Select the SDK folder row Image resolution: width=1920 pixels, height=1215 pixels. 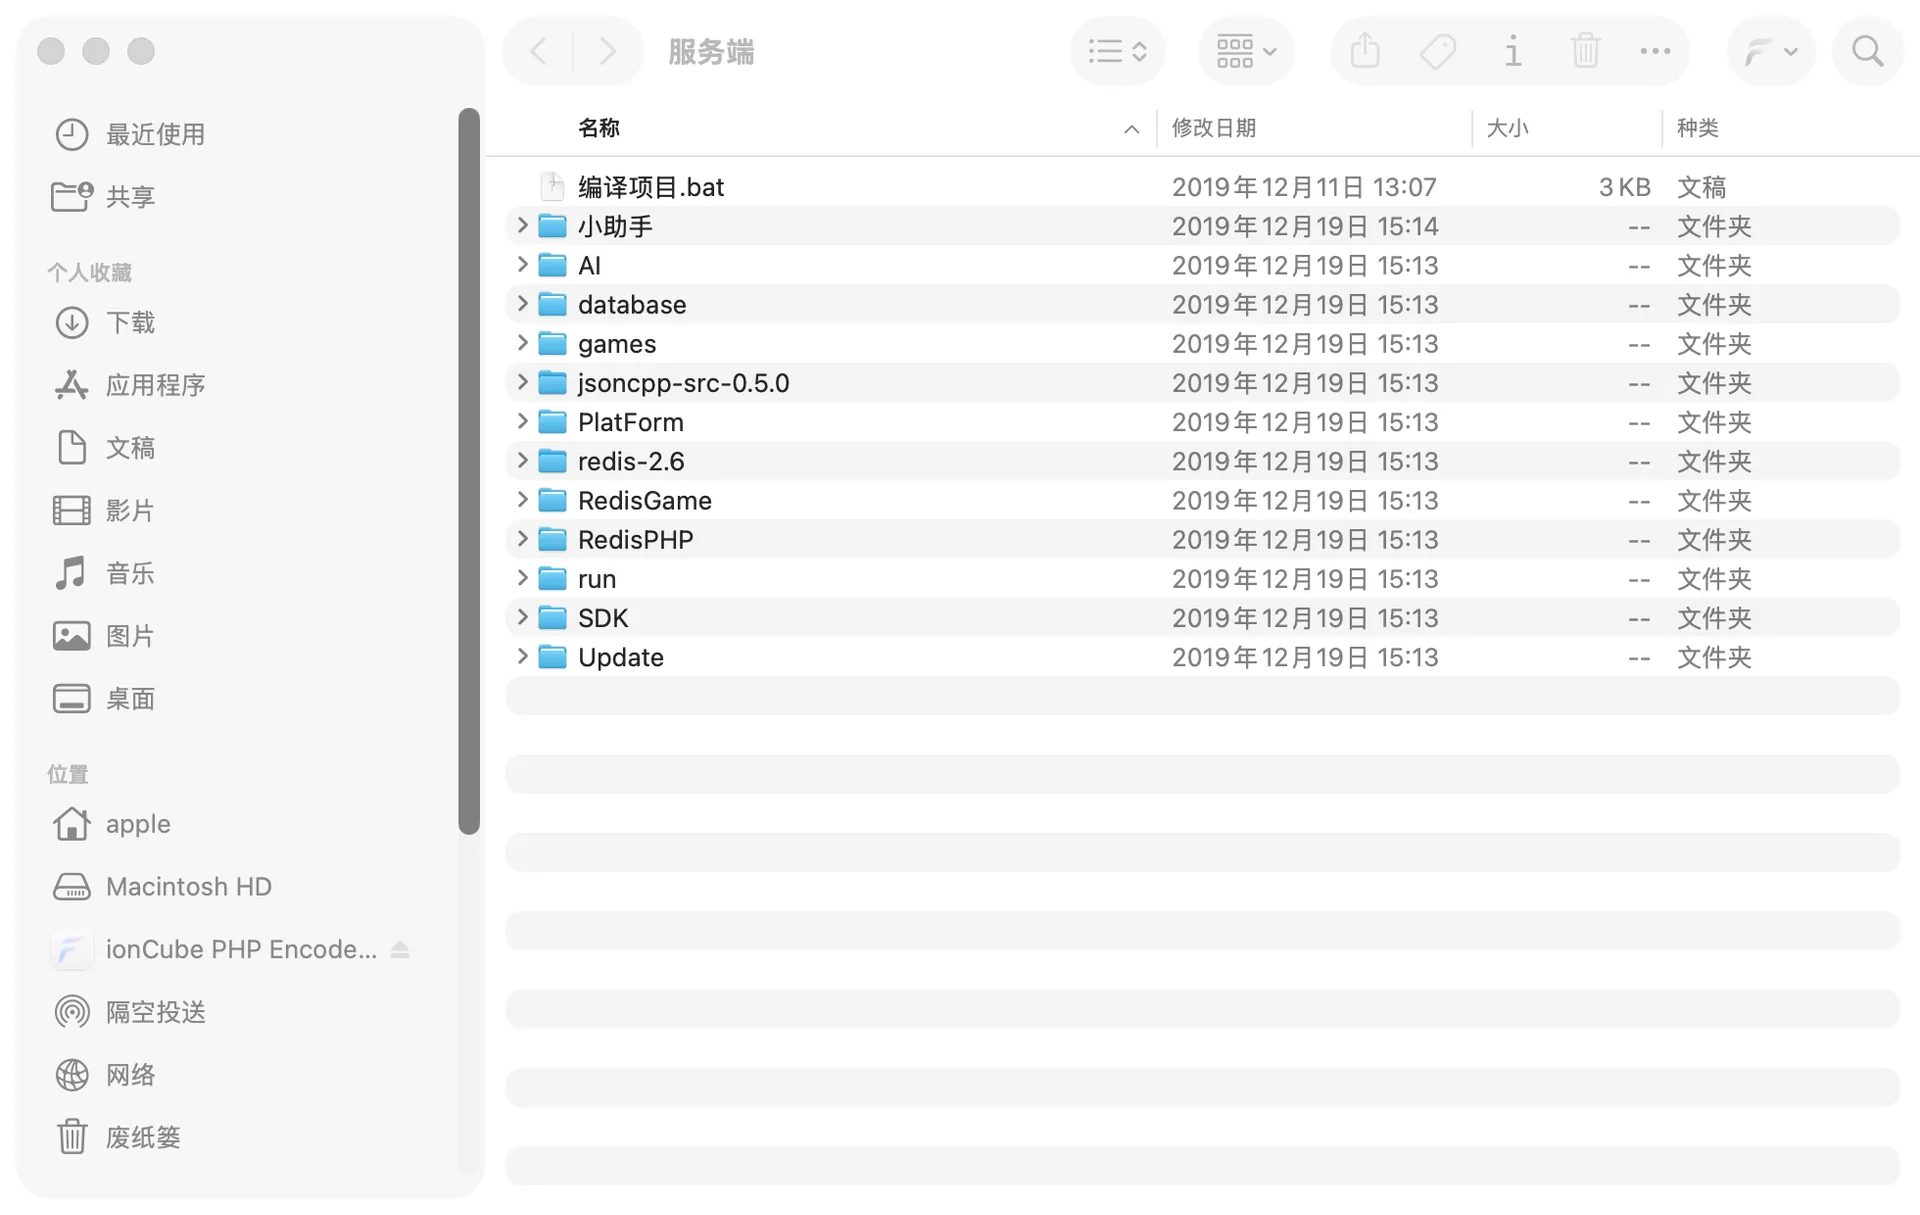1202,618
